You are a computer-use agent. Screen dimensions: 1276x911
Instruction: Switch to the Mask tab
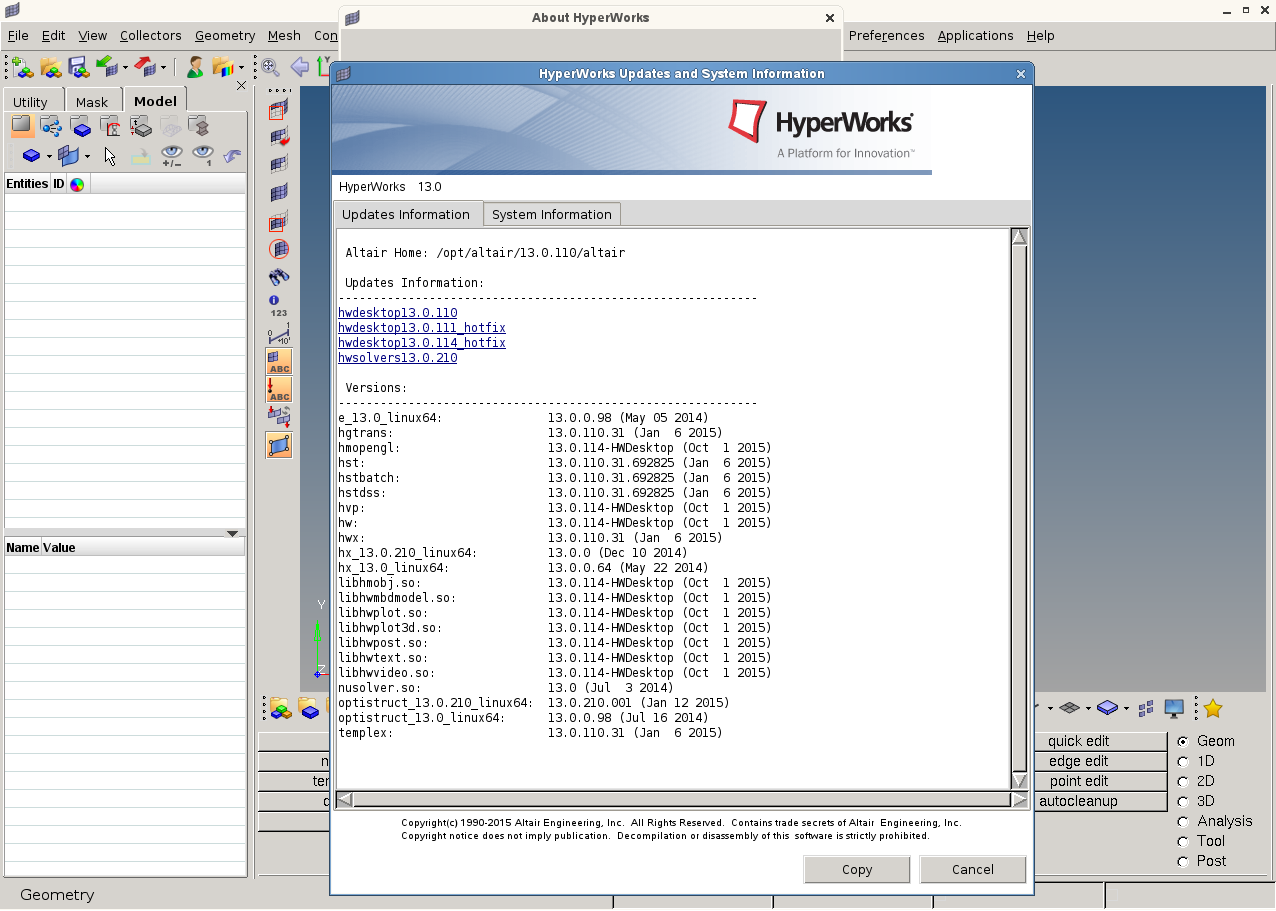[x=92, y=101]
